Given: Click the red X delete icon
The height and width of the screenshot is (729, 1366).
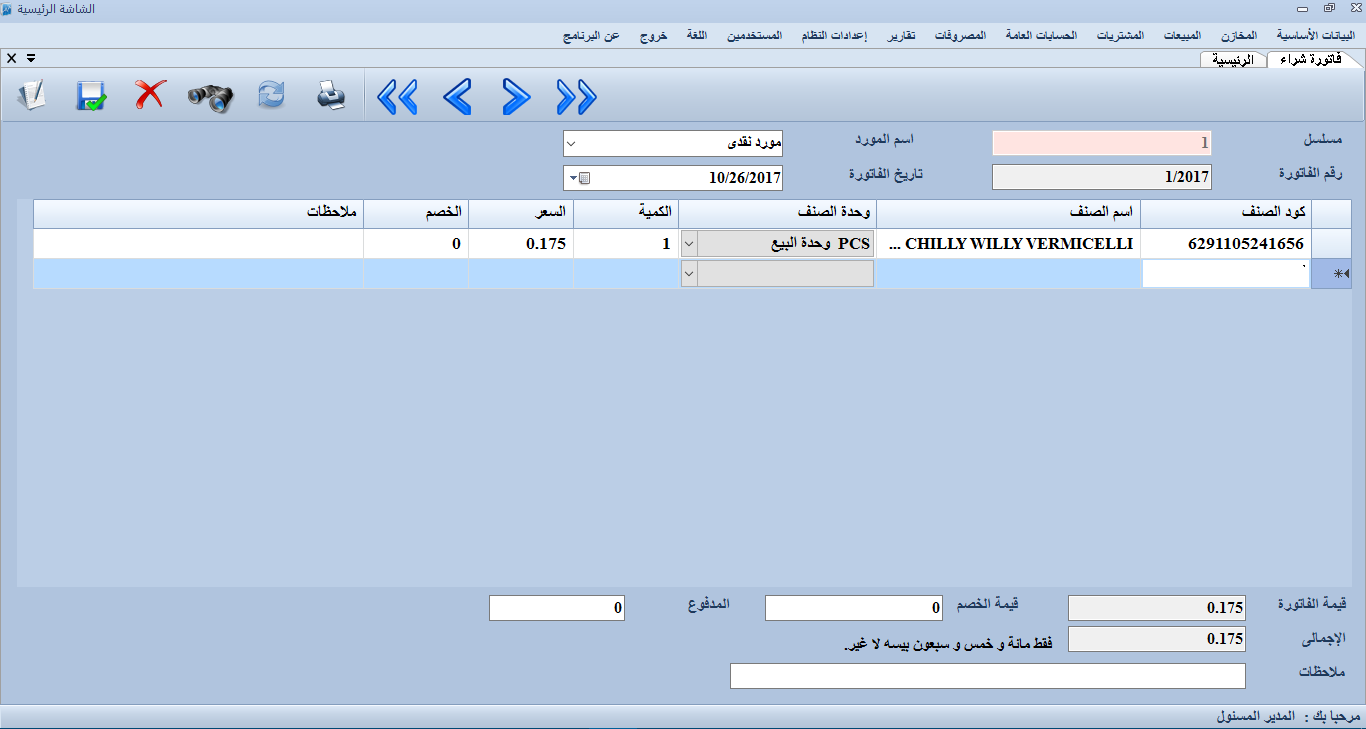Looking at the screenshot, I should point(150,97).
